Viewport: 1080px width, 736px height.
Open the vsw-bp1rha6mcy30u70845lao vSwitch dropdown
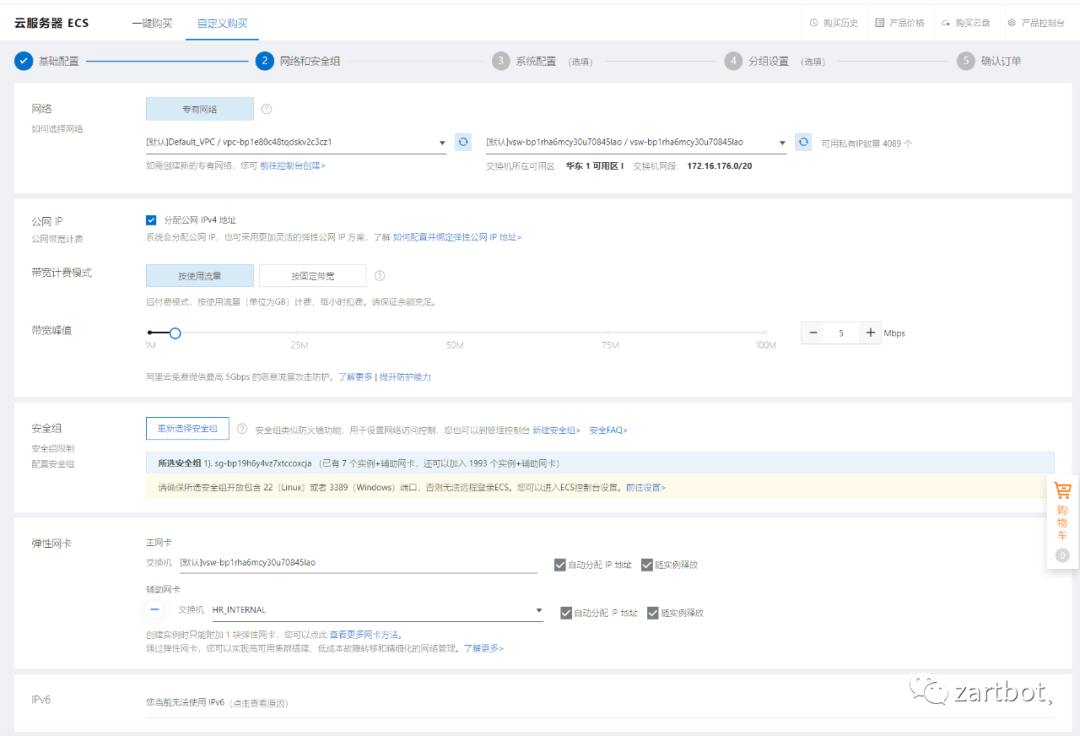click(x=636, y=142)
